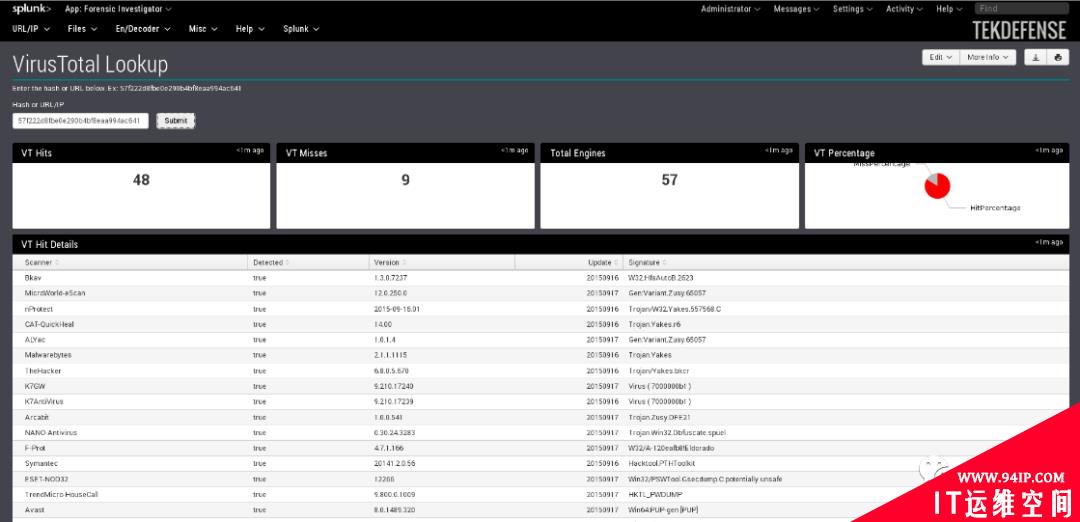Select the Avast scanner cell

(34, 510)
